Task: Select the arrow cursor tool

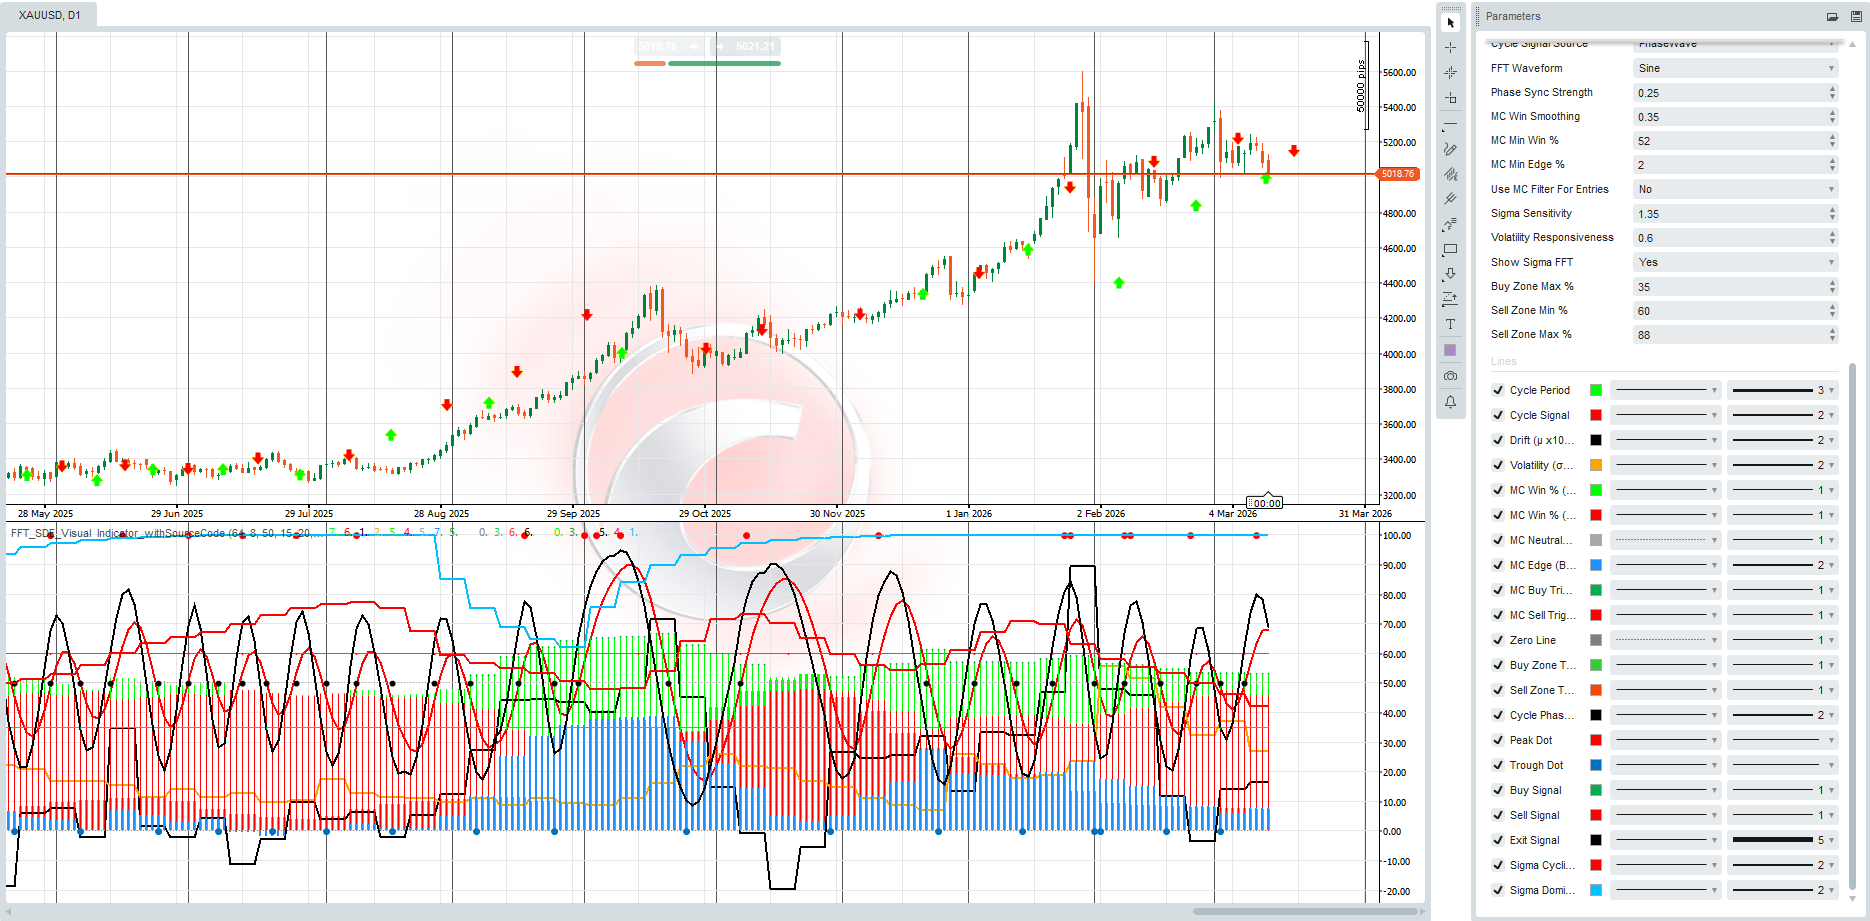Action: [1450, 22]
